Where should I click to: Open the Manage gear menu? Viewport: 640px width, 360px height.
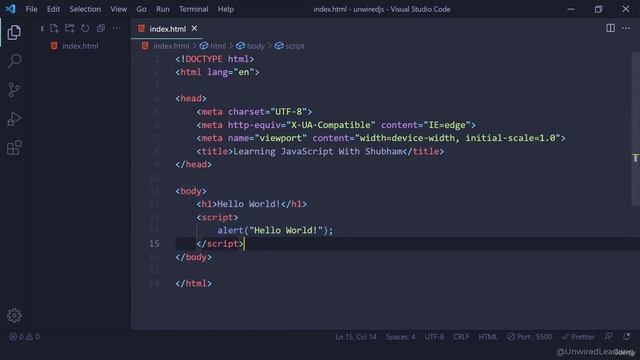point(14,316)
